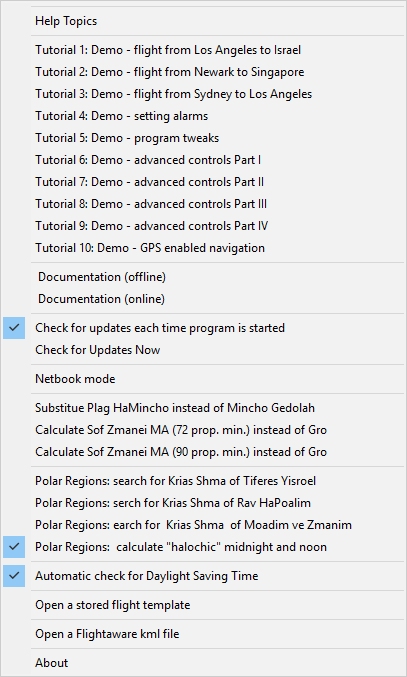Open a stored flight template
The width and height of the screenshot is (407, 677).
pos(203,605)
